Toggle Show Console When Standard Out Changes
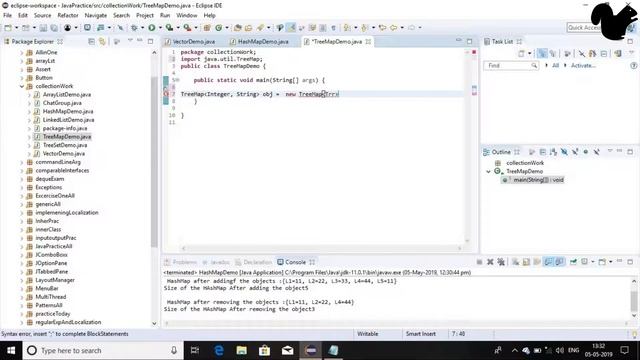 pyautogui.click(x=548, y=262)
